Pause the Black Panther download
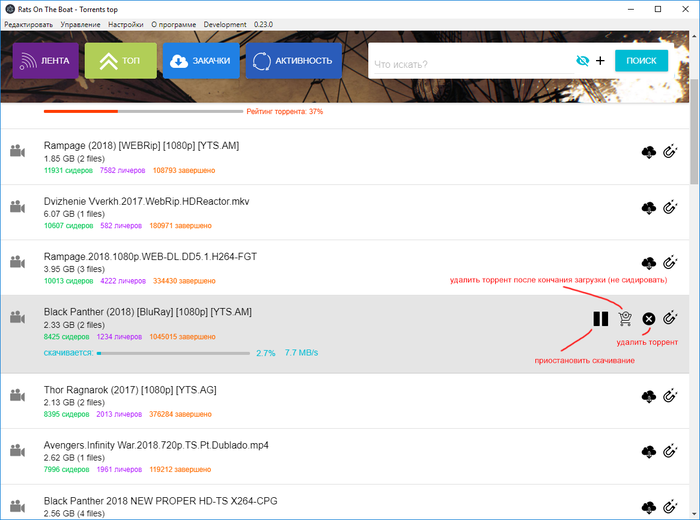The image size is (700, 520). coord(600,319)
